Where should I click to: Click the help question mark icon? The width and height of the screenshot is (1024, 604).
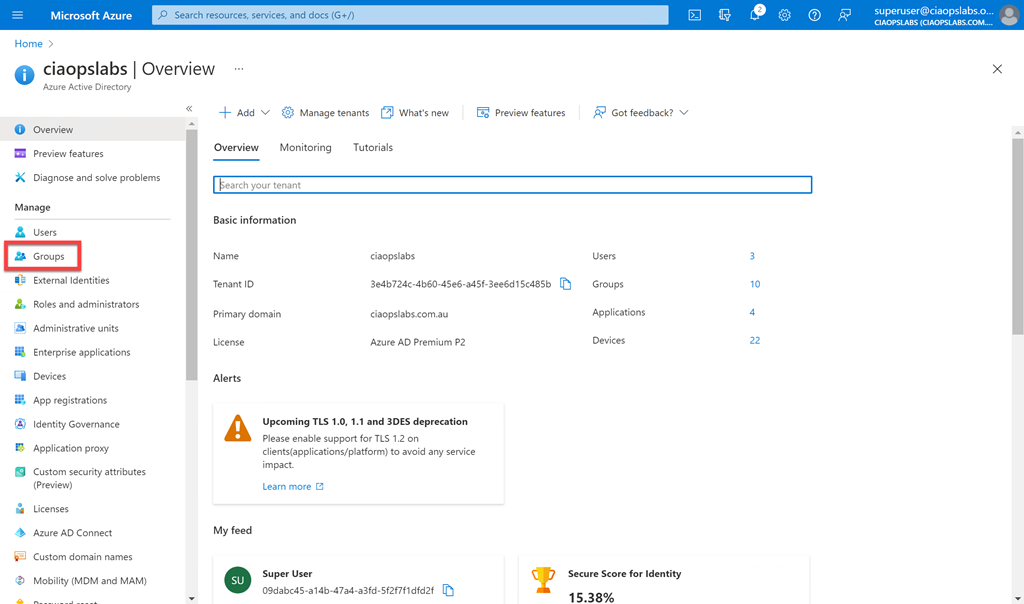815,15
